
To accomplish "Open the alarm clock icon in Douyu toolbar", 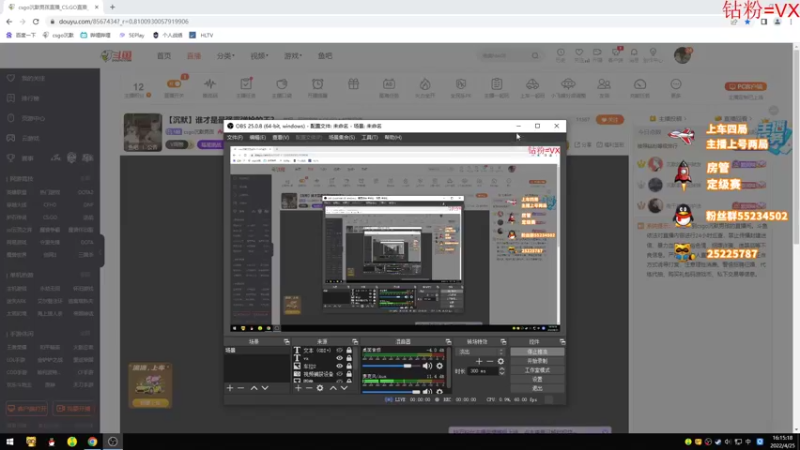I will (x=317, y=84).
